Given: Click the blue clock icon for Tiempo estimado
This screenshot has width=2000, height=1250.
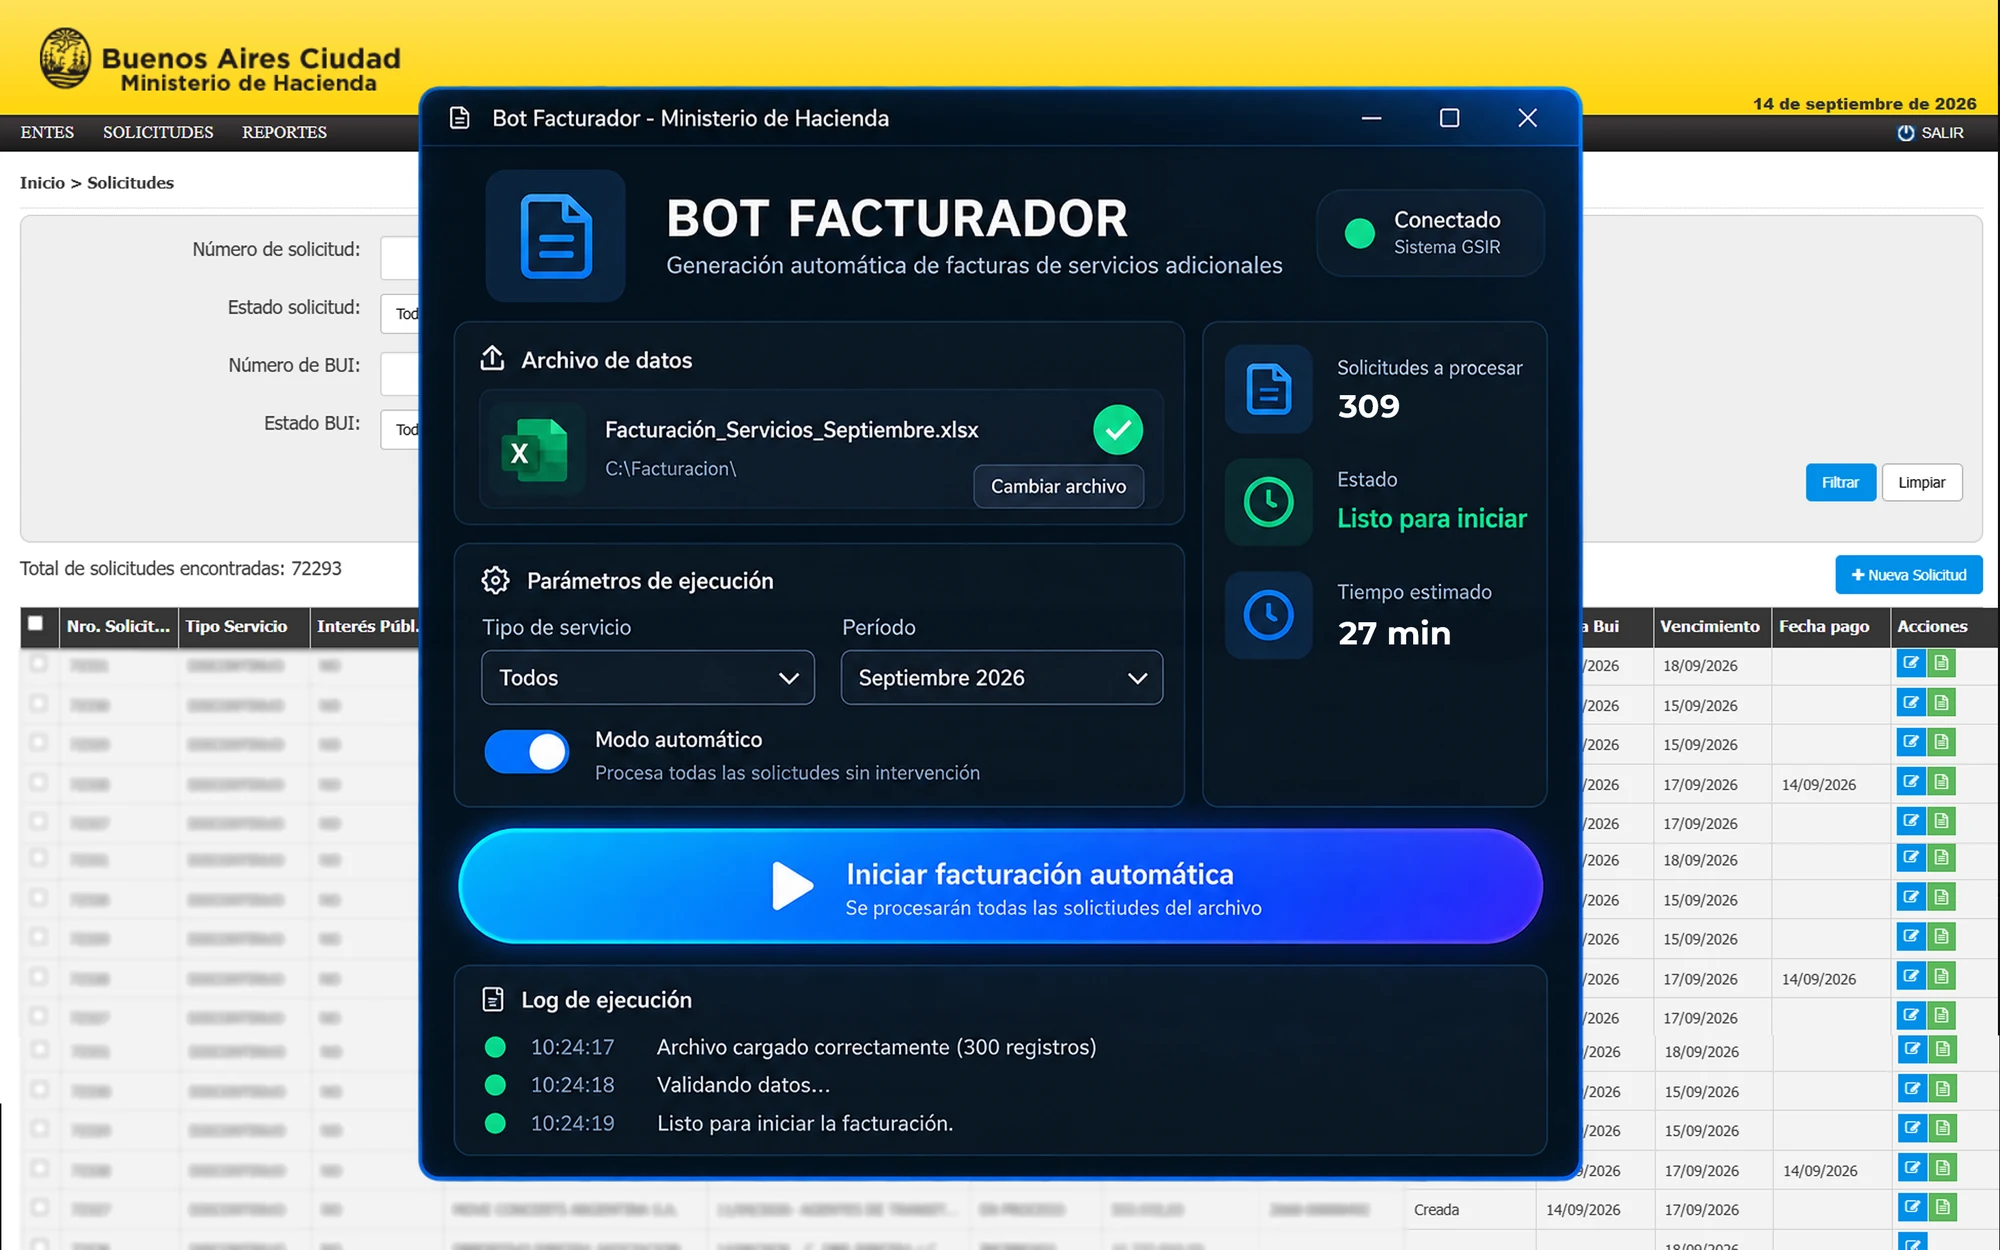Looking at the screenshot, I should [x=1268, y=614].
